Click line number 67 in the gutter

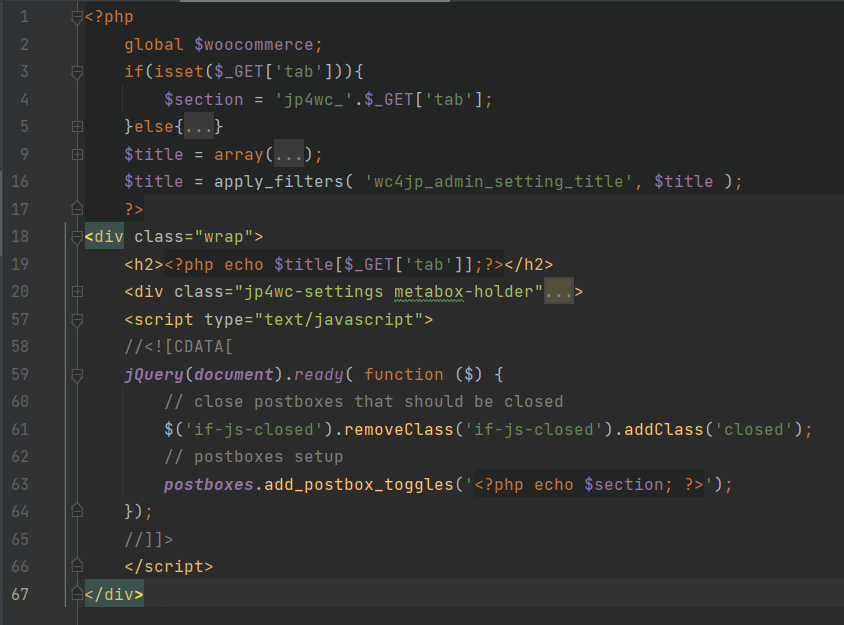[x=19, y=594]
